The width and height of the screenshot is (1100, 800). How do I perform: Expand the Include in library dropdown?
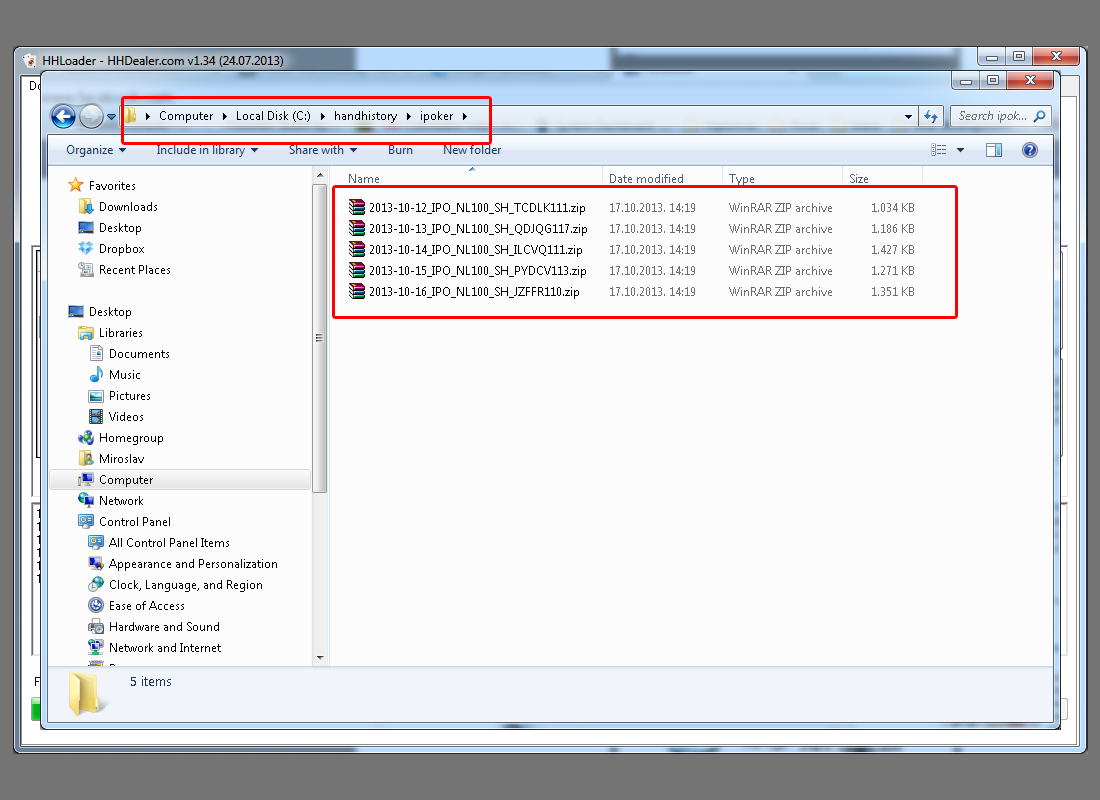(x=207, y=150)
